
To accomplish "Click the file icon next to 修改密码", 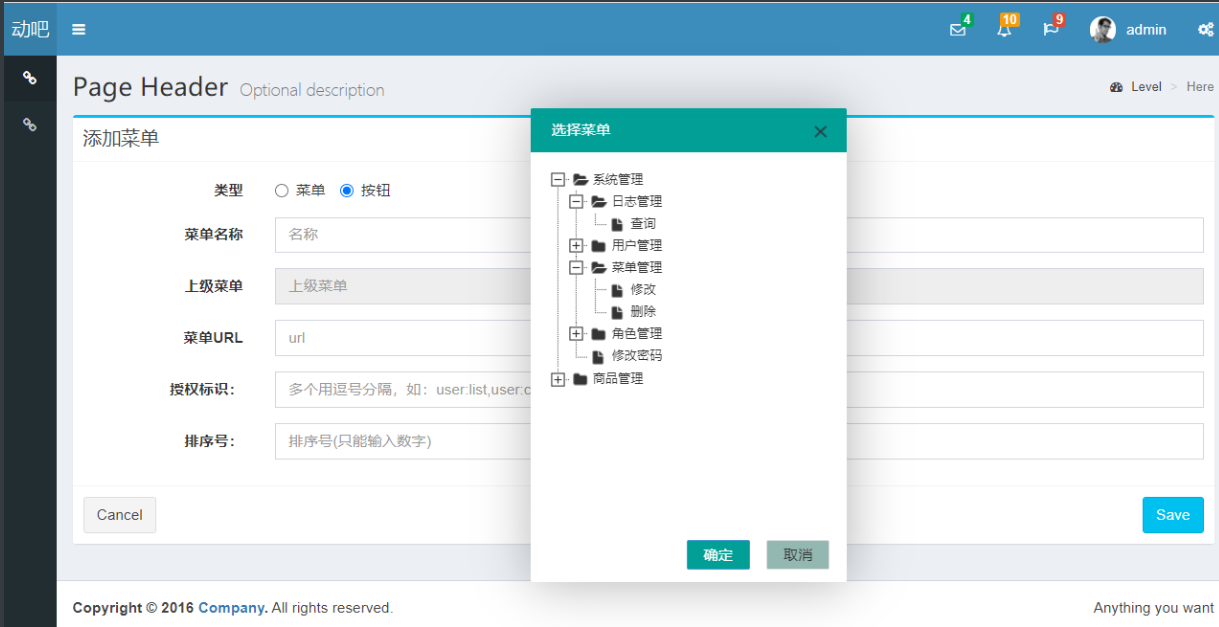I will tap(599, 356).
